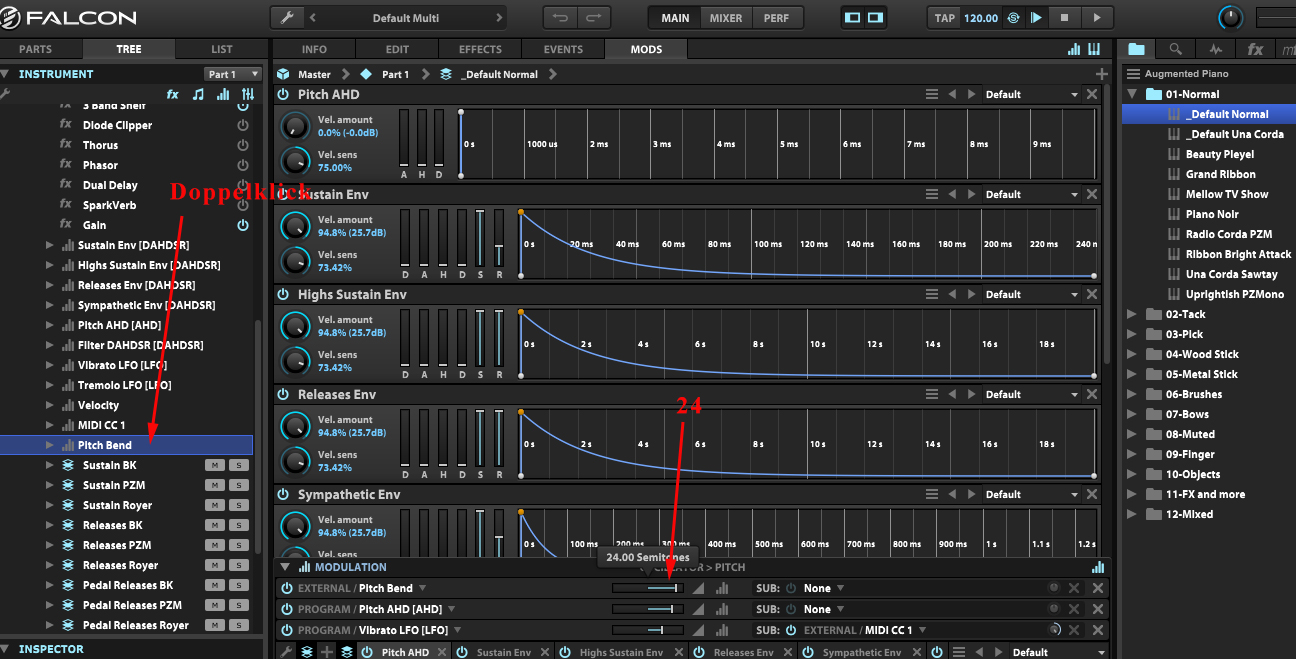Toggle power for Sustain Env modulator
Image resolution: width=1296 pixels, height=659 pixels.
[x=284, y=194]
